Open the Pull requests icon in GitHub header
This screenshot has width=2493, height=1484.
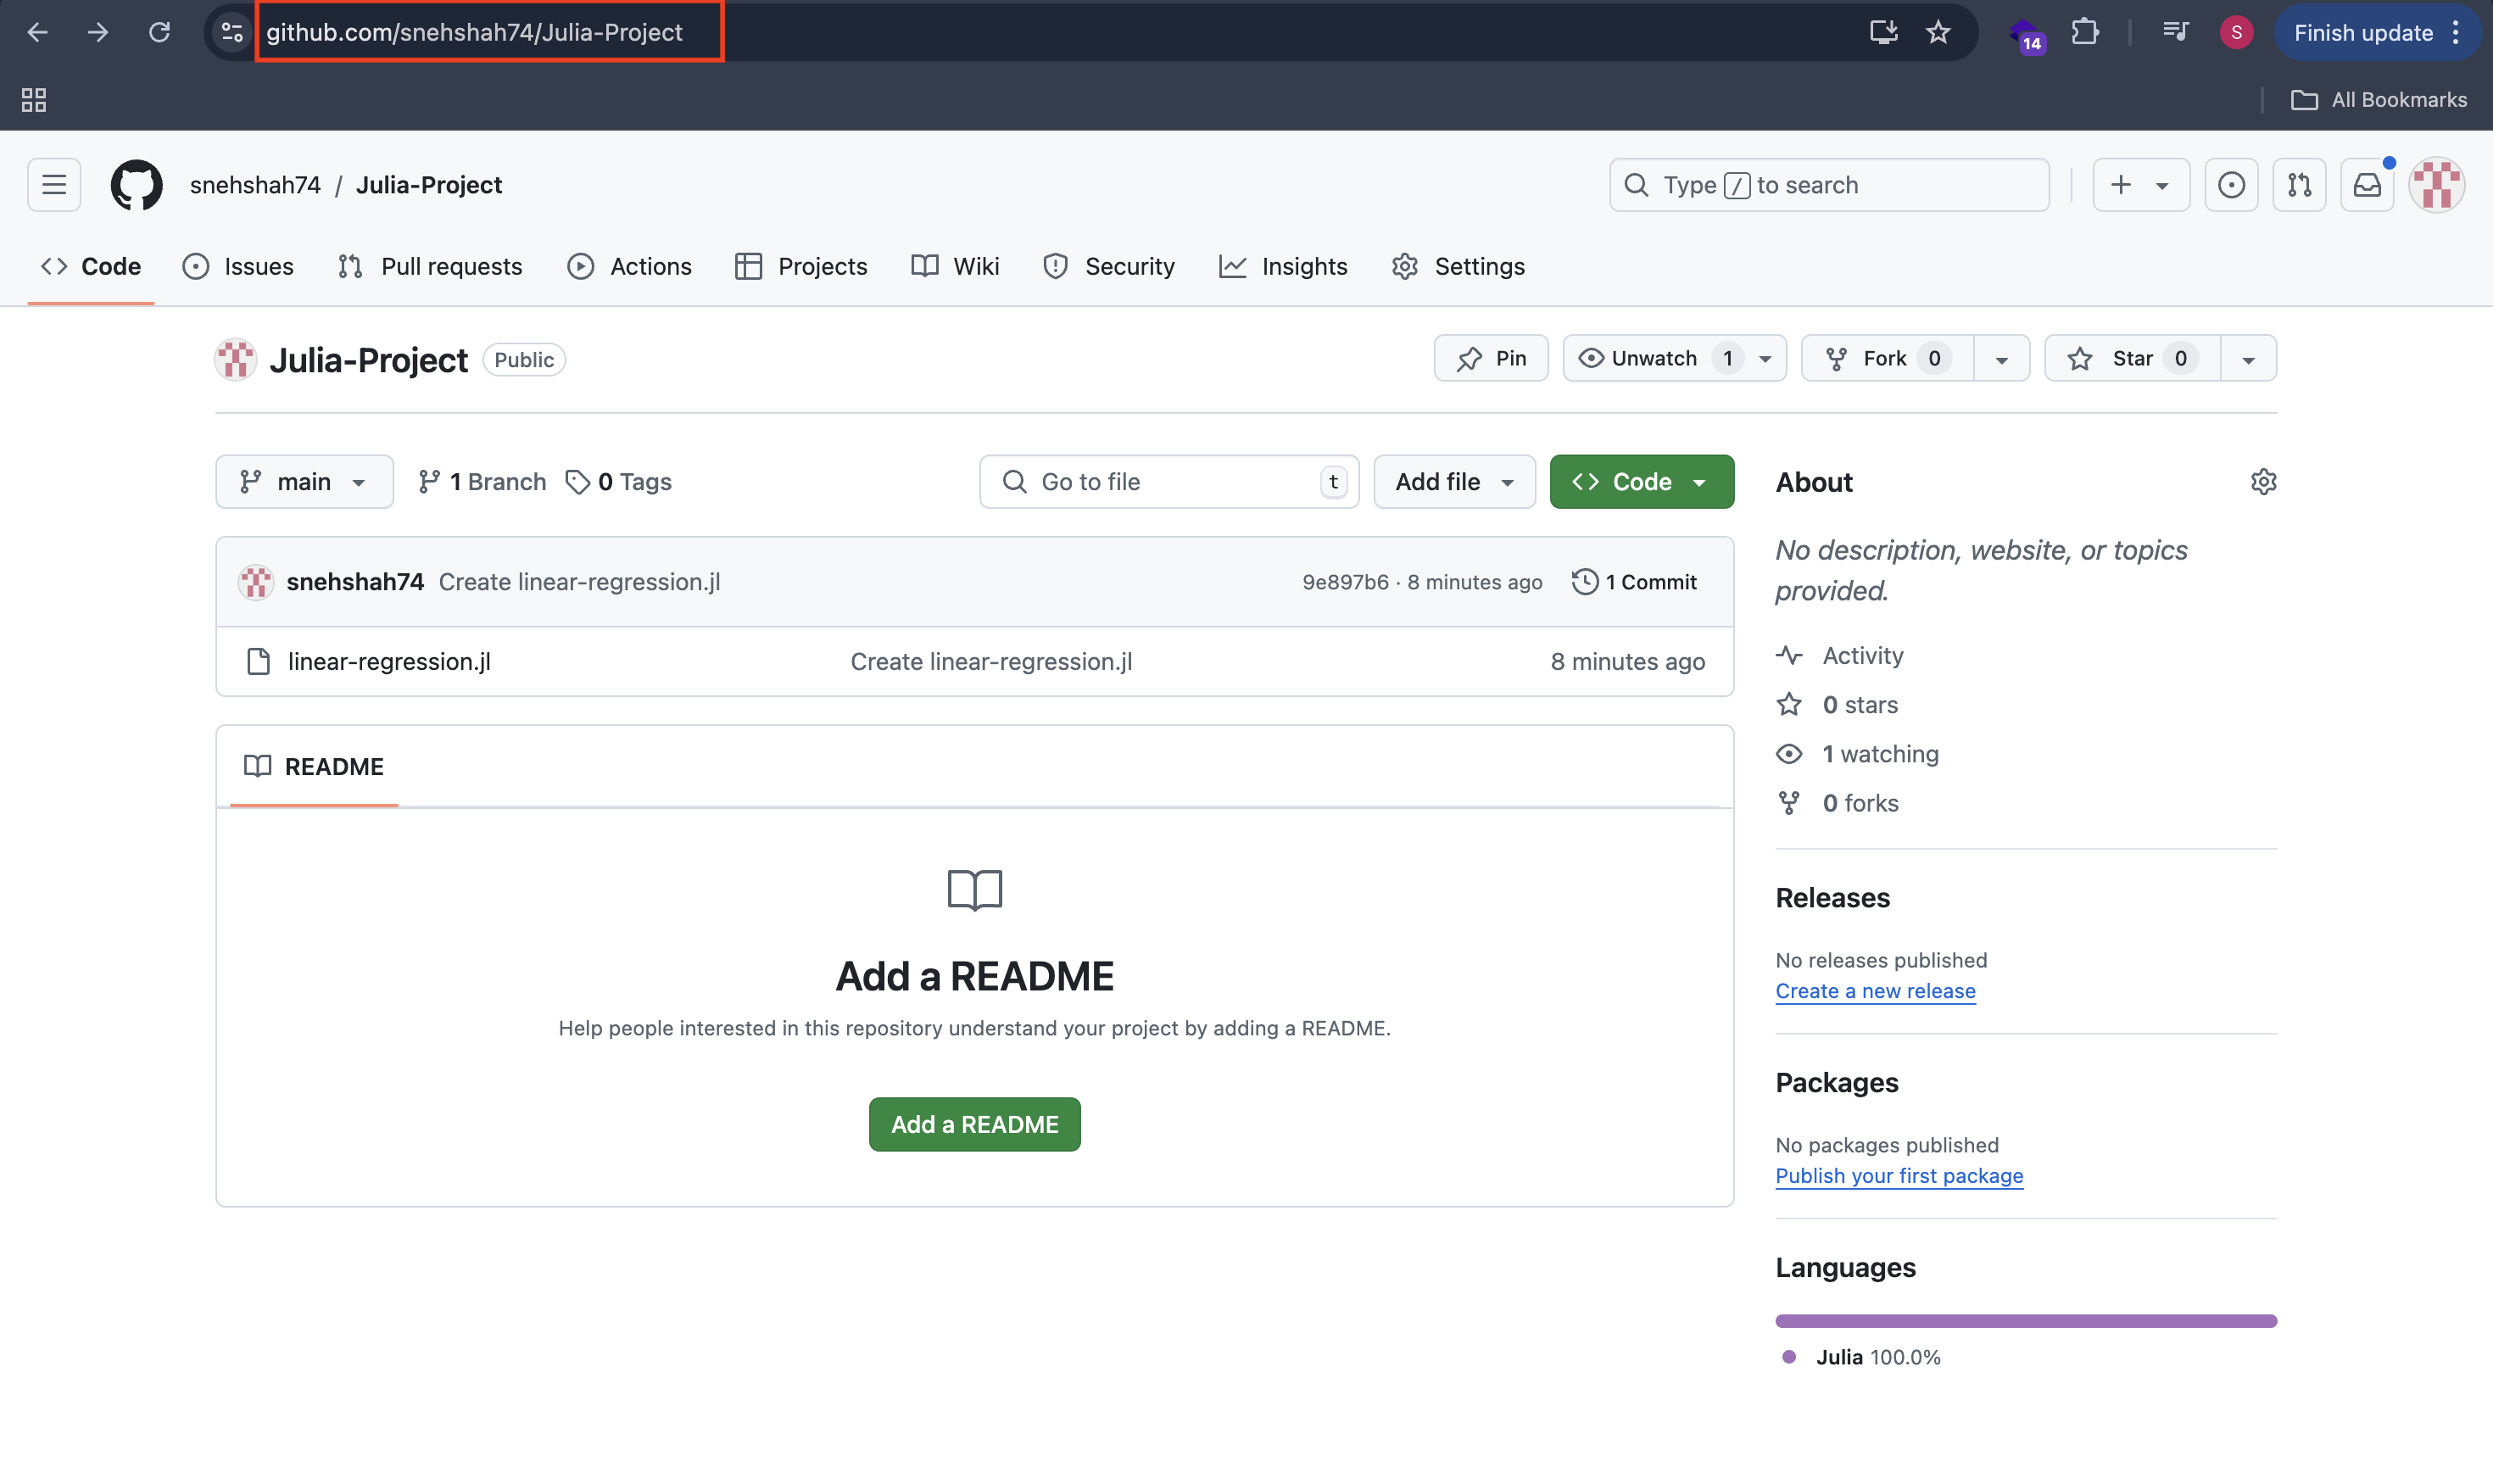pyautogui.click(x=2299, y=184)
